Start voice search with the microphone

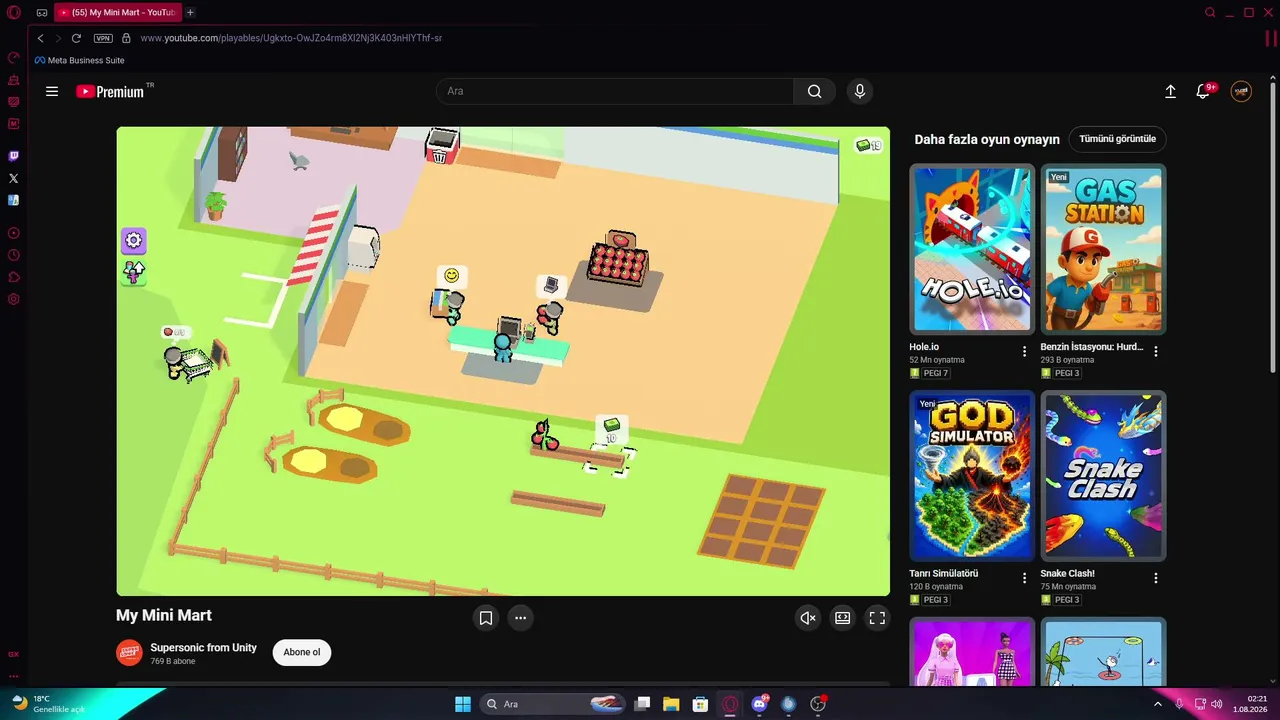[x=859, y=91]
